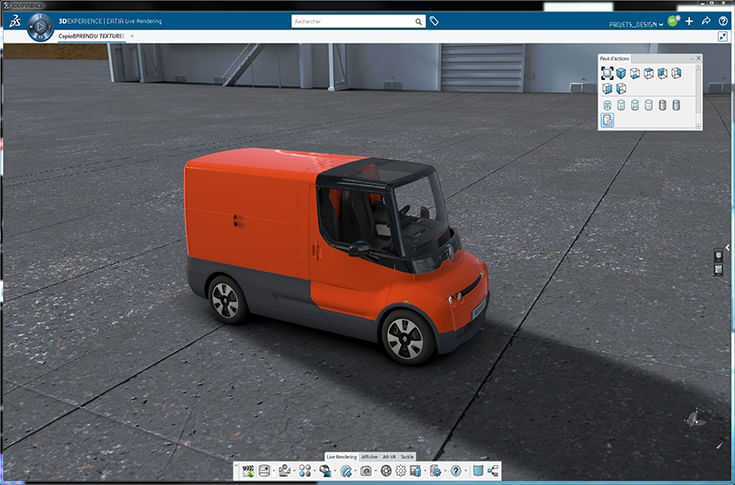Screen dimensions: 735x485
Task: Click in the Rechercher search field
Action: coord(350,21)
